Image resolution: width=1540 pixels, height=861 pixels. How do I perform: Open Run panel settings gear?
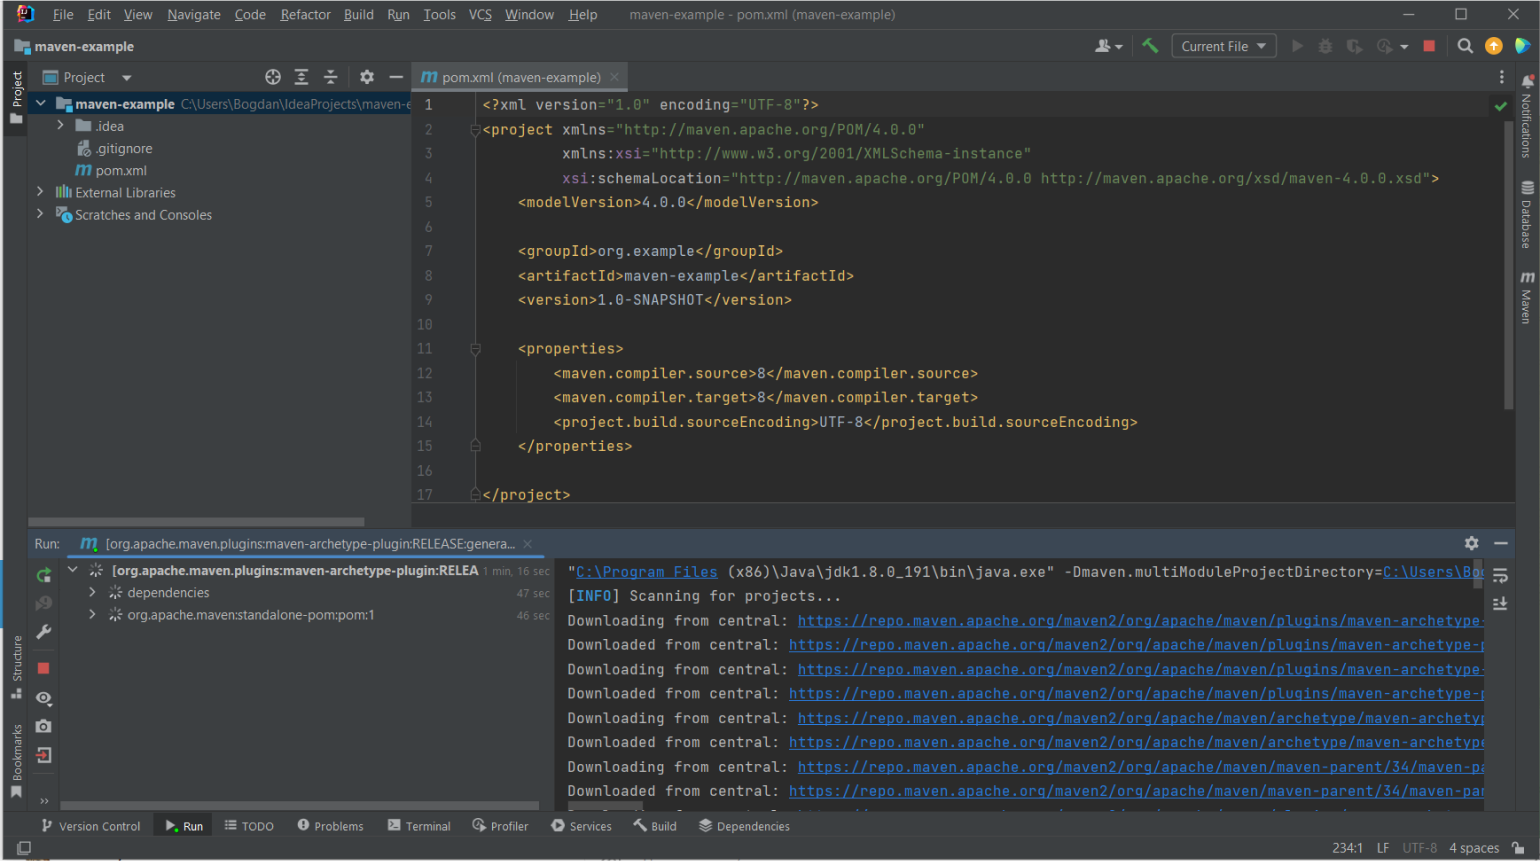[1471, 543]
